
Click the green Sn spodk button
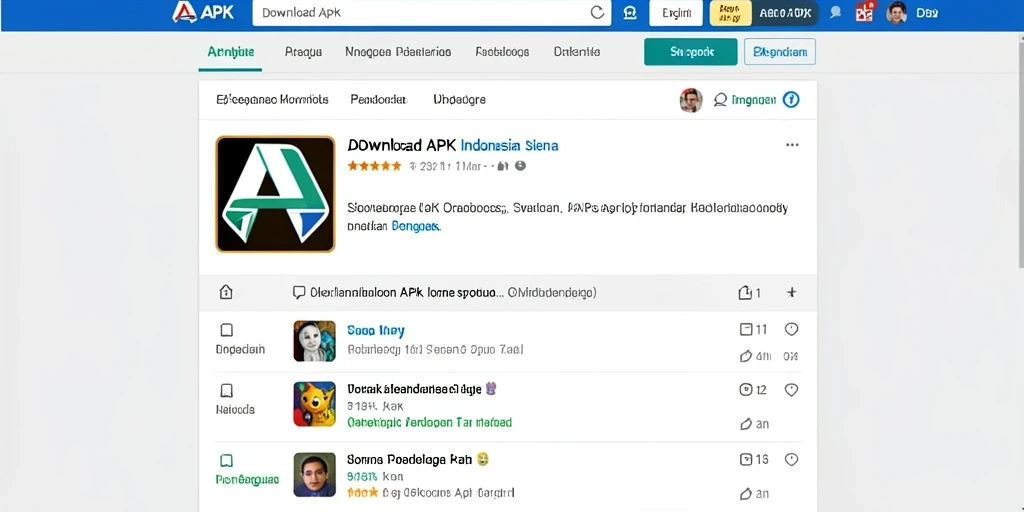pyautogui.click(x=691, y=52)
